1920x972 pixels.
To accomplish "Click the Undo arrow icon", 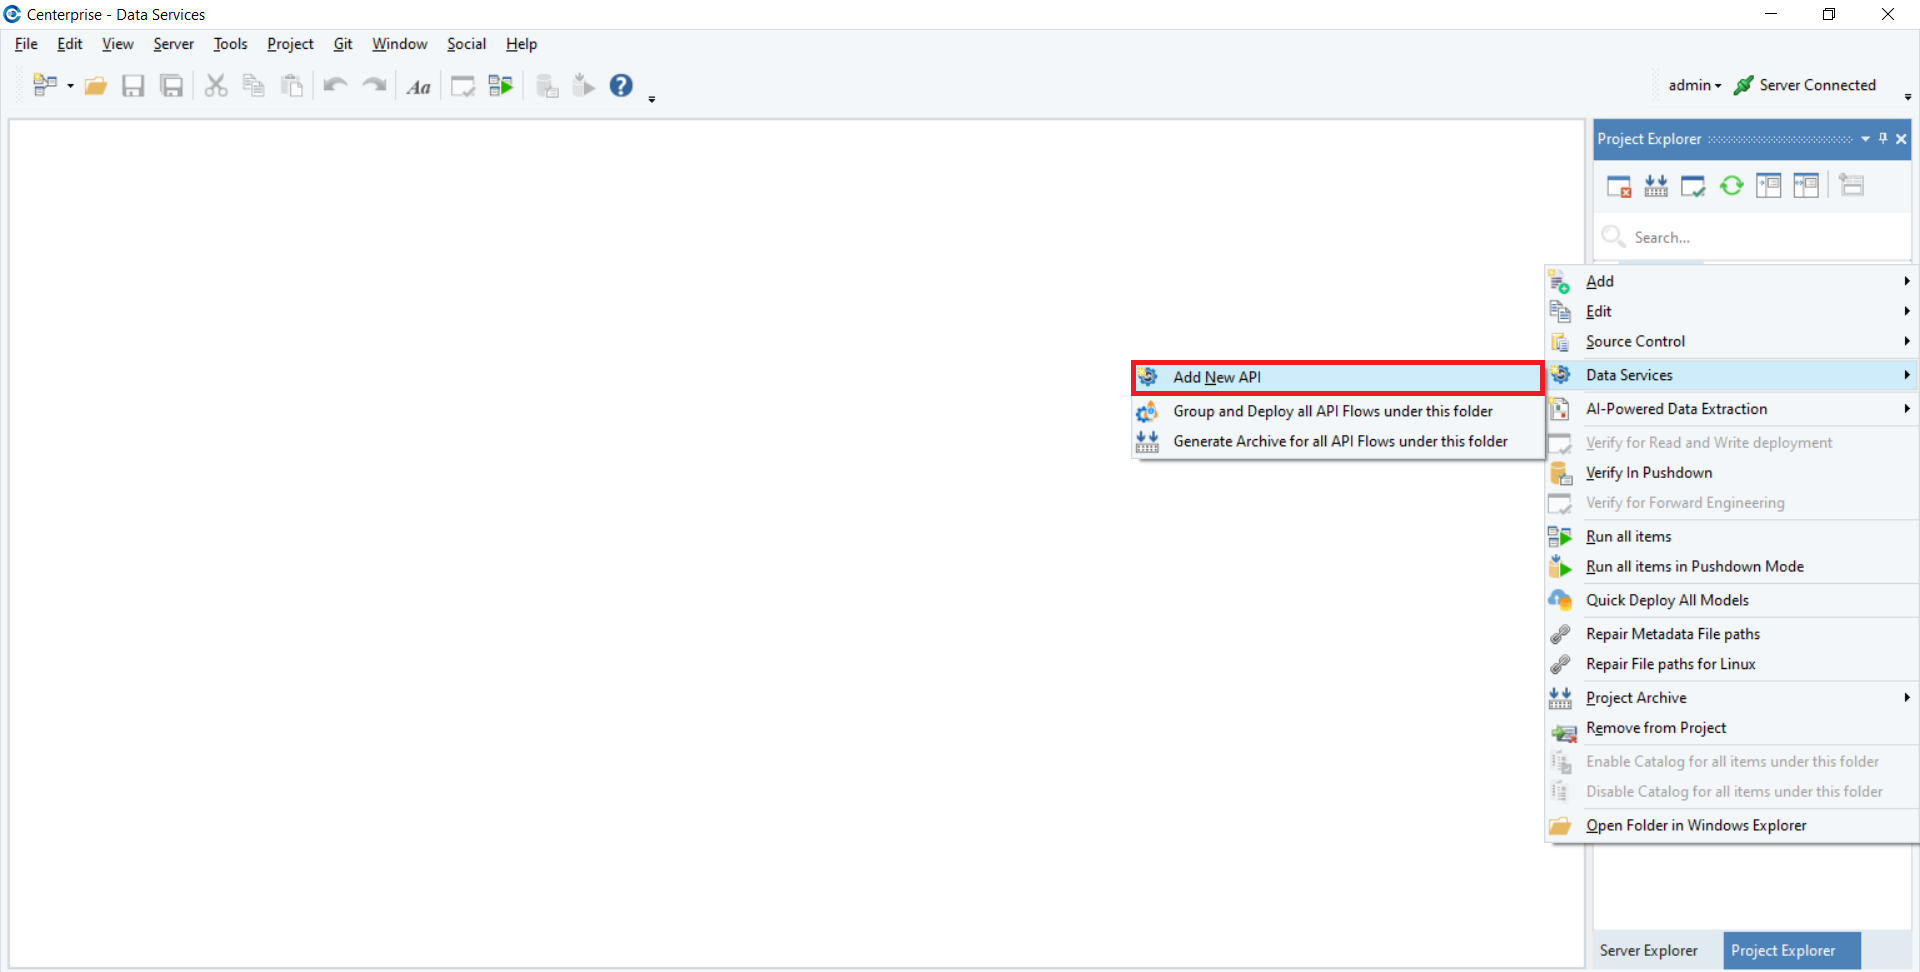I will point(335,86).
